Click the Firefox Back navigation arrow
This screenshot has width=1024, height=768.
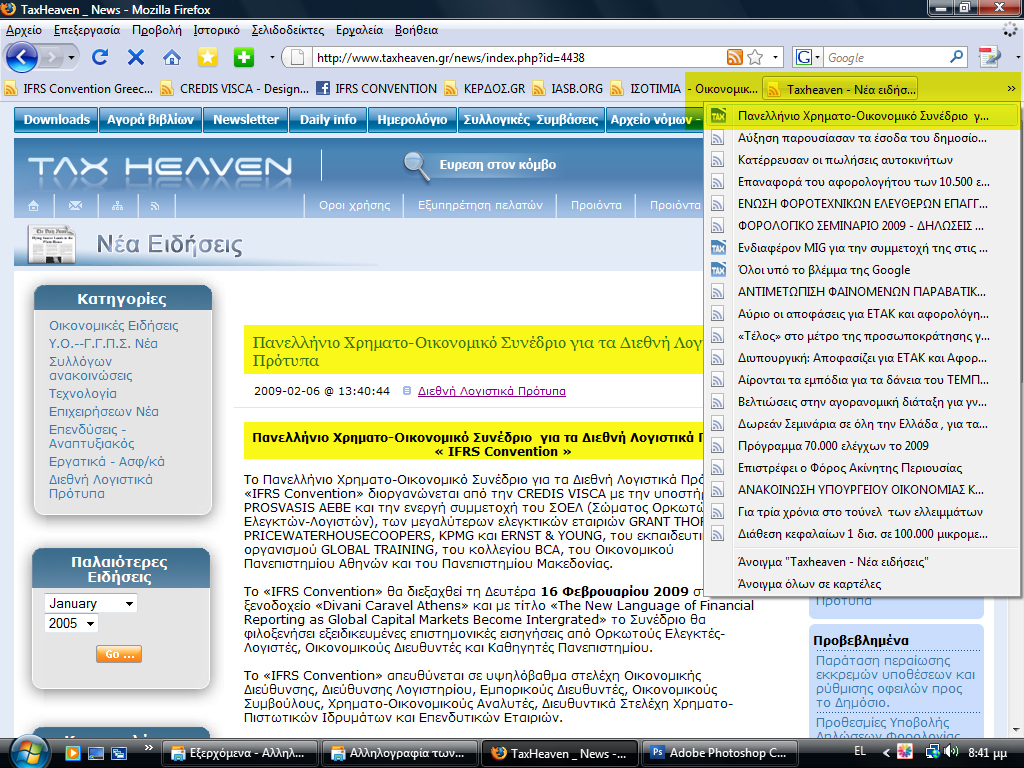click(x=22, y=57)
